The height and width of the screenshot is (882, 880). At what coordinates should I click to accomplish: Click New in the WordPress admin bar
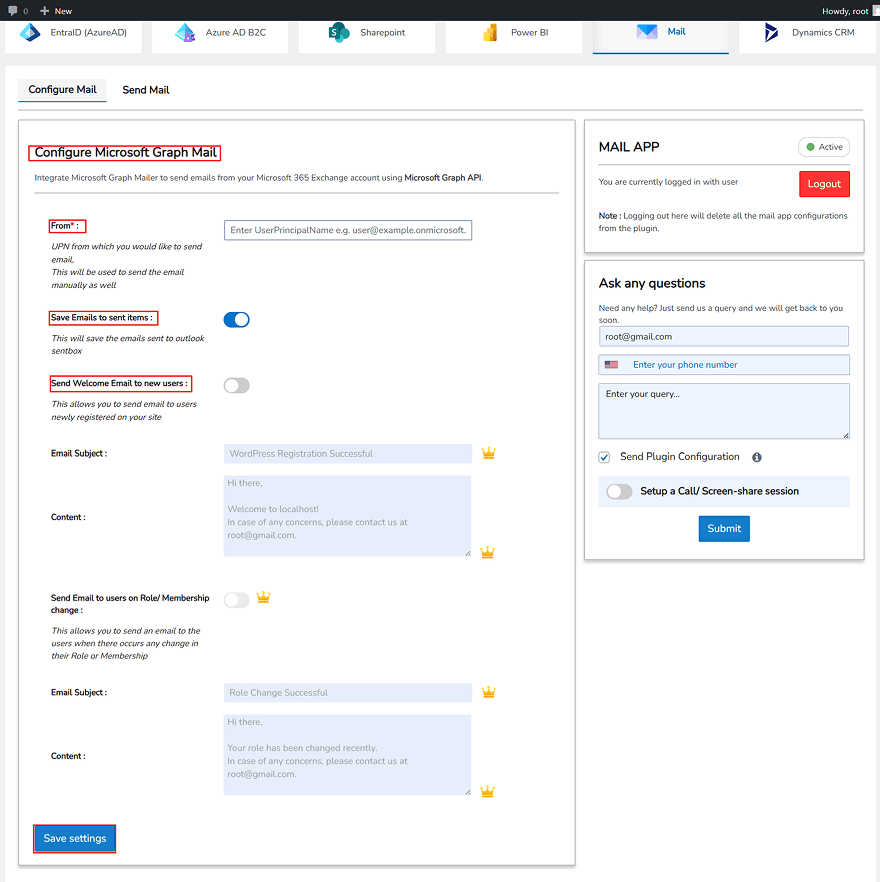click(x=63, y=11)
